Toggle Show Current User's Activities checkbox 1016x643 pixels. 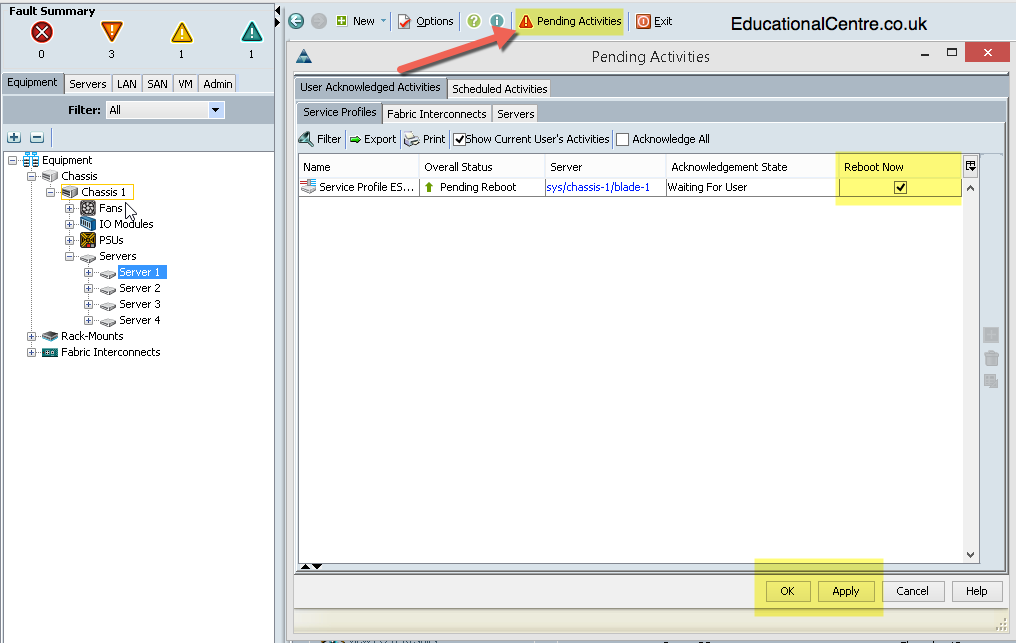pyautogui.click(x=459, y=139)
